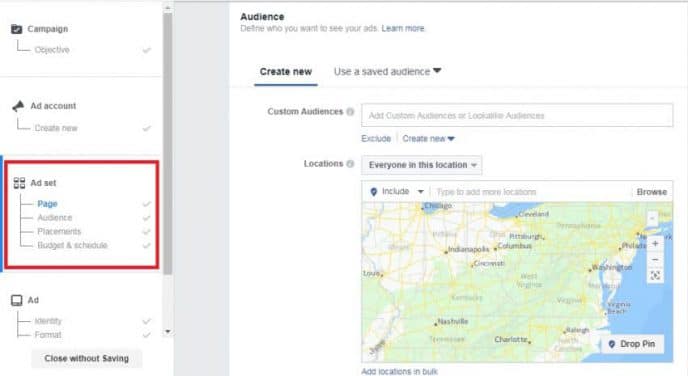The width and height of the screenshot is (688, 376).
Task: Click the Campaign folder icon
Action: click(x=16, y=29)
